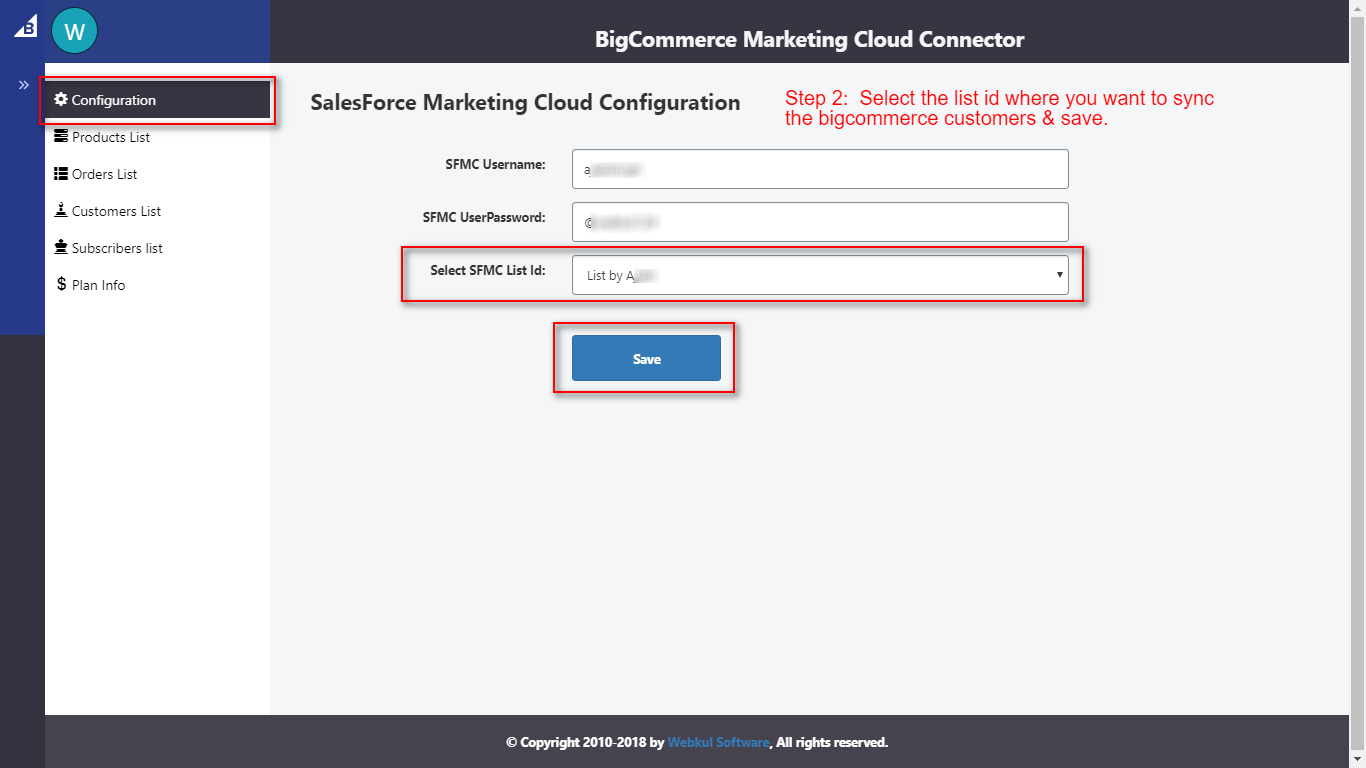Click the Customers List person icon

pyautogui.click(x=61, y=210)
